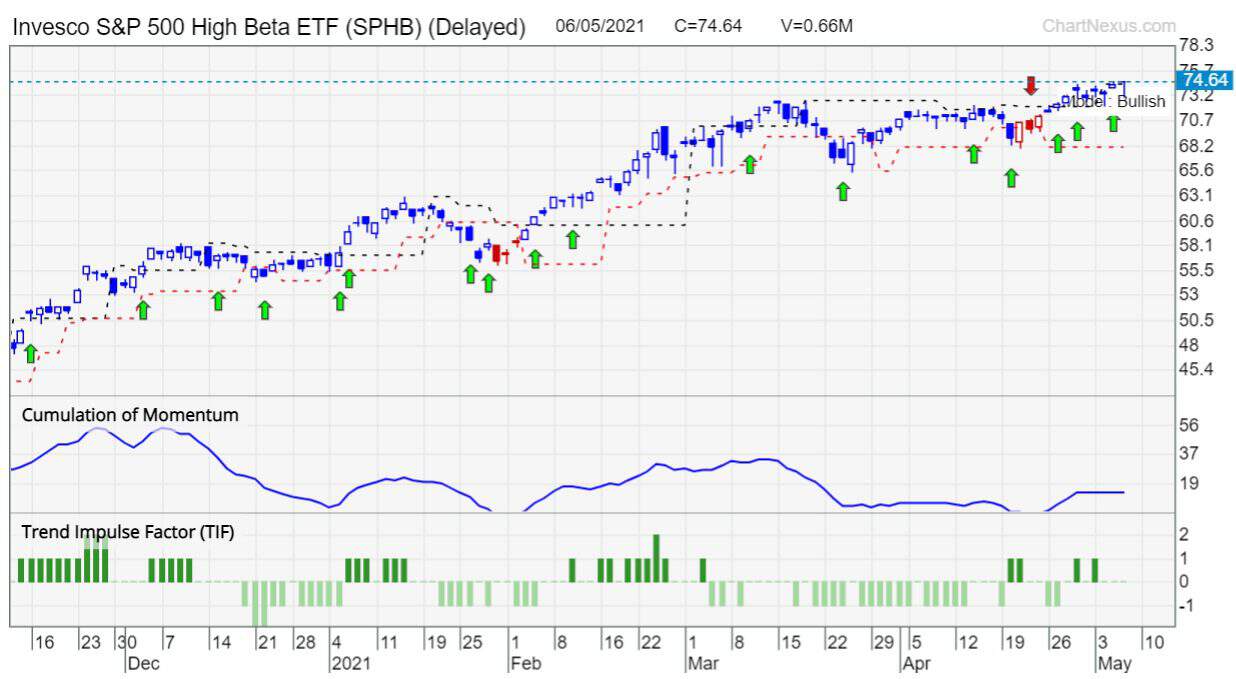The width and height of the screenshot is (1236, 679).
Task: Click the 56 value on the momentum scale
Action: pos(1189,425)
